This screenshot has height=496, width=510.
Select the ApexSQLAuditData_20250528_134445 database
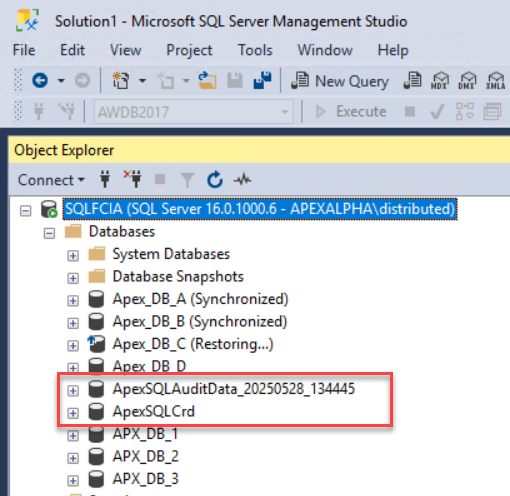click(x=234, y=389)
